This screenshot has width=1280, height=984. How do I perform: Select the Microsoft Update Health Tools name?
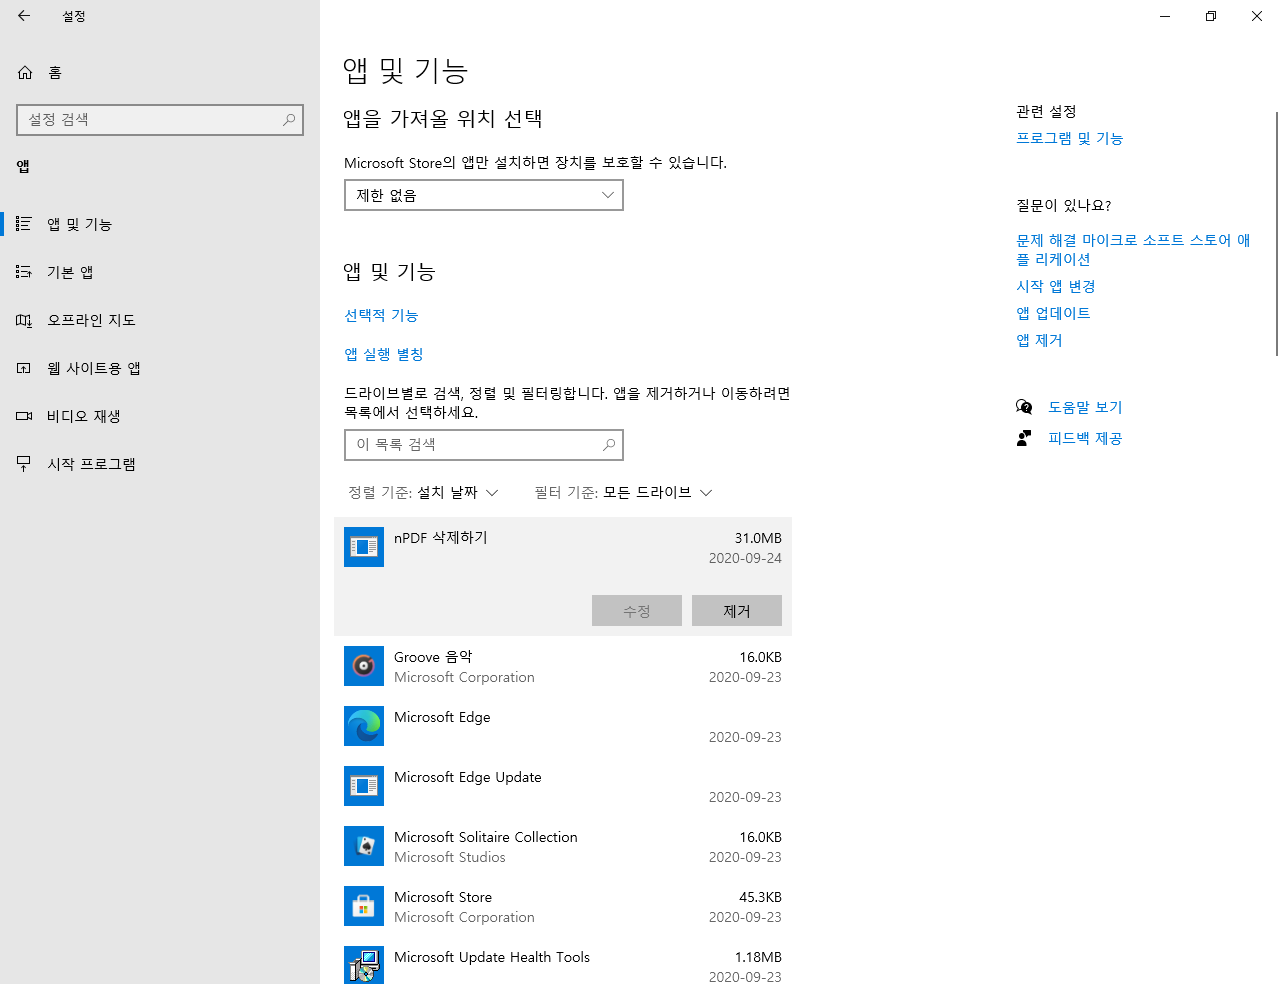[492, 957]
